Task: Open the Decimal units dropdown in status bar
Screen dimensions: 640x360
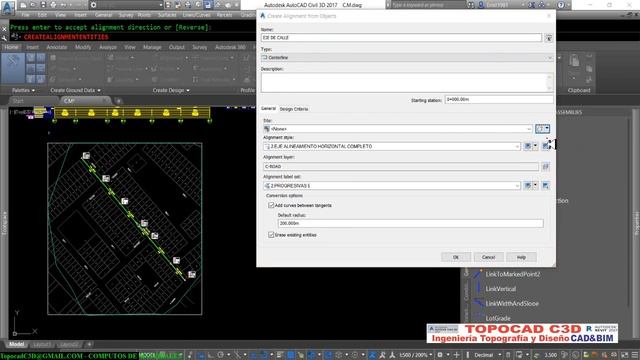Action: (x=487, y=355)
